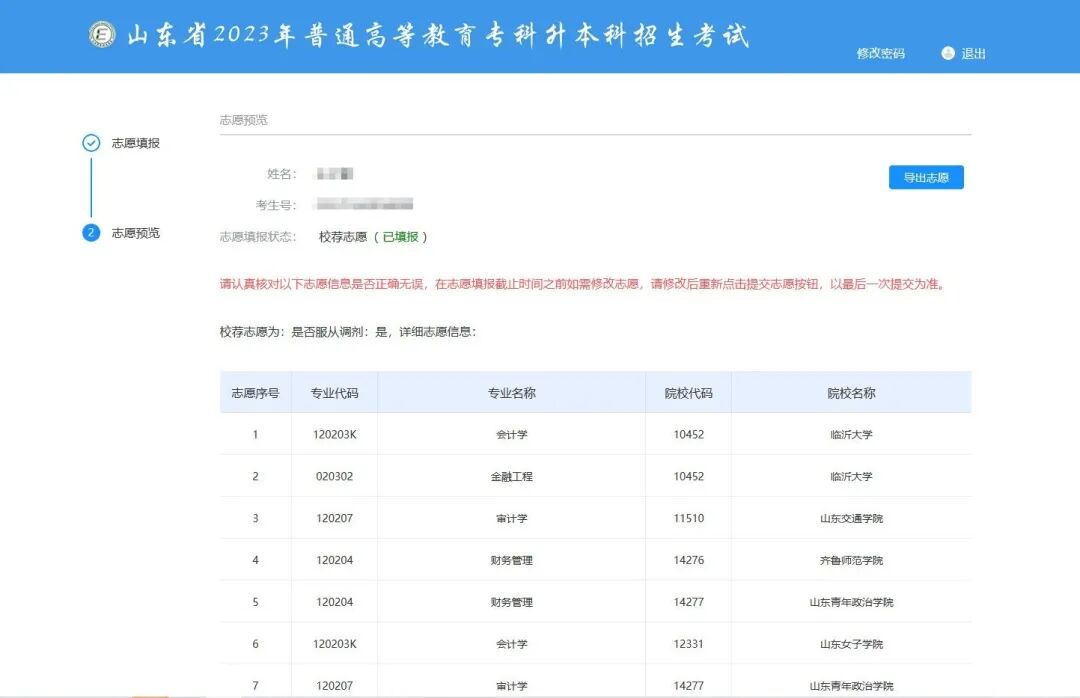Viewport: 1080px width, 698px height.
Task: Click the 志愿序号 column header
Action: [x=256, y=393]
